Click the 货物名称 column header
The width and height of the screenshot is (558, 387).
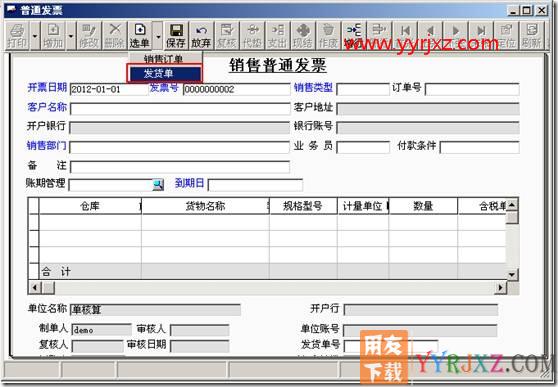point(205,206)
